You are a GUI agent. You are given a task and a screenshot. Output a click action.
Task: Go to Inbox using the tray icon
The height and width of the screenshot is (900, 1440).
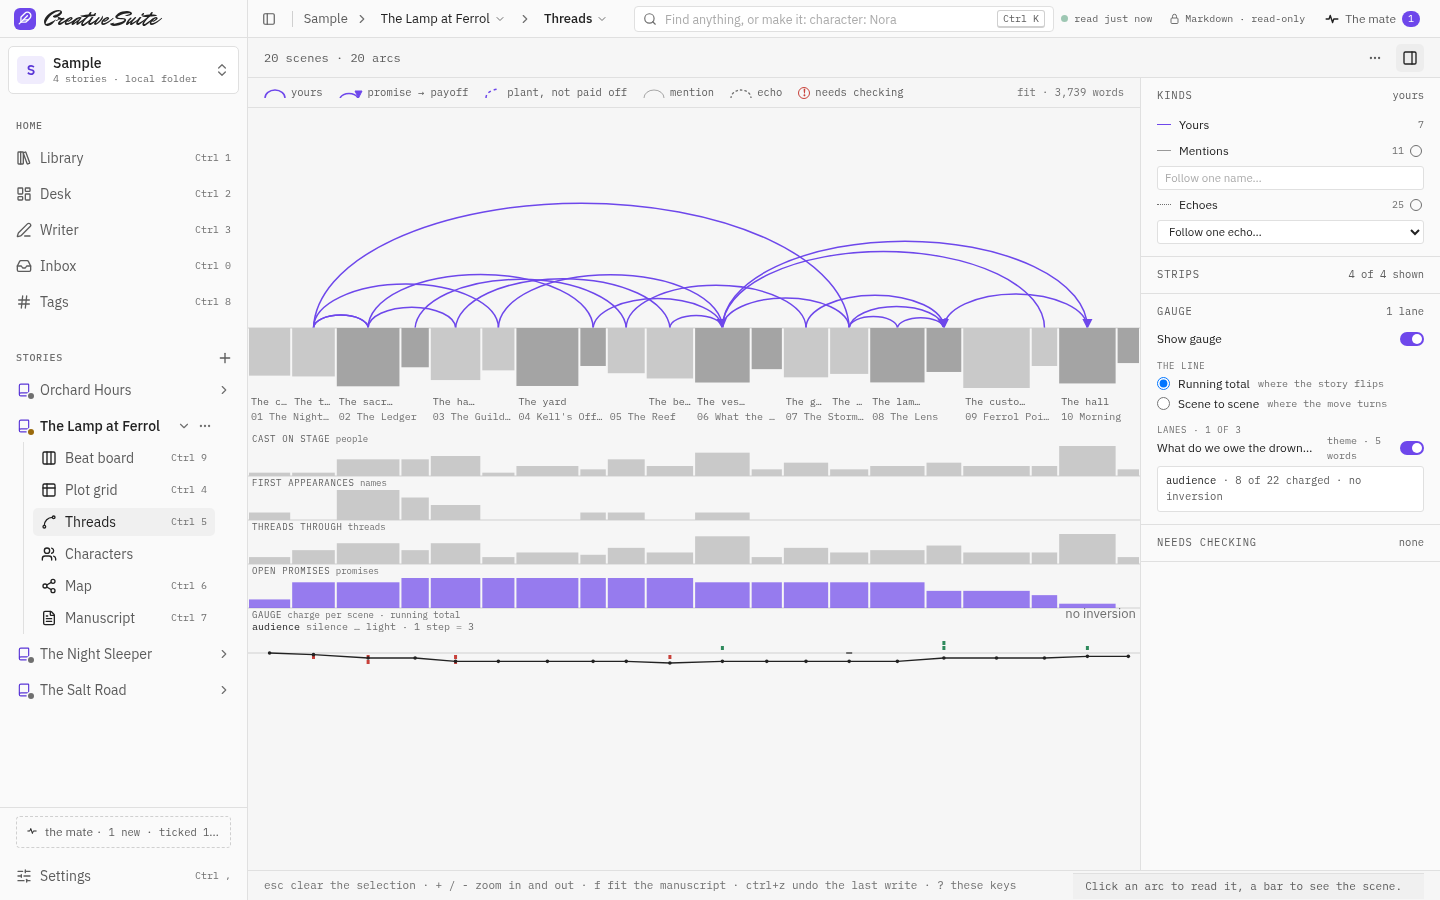pos(24,266)
